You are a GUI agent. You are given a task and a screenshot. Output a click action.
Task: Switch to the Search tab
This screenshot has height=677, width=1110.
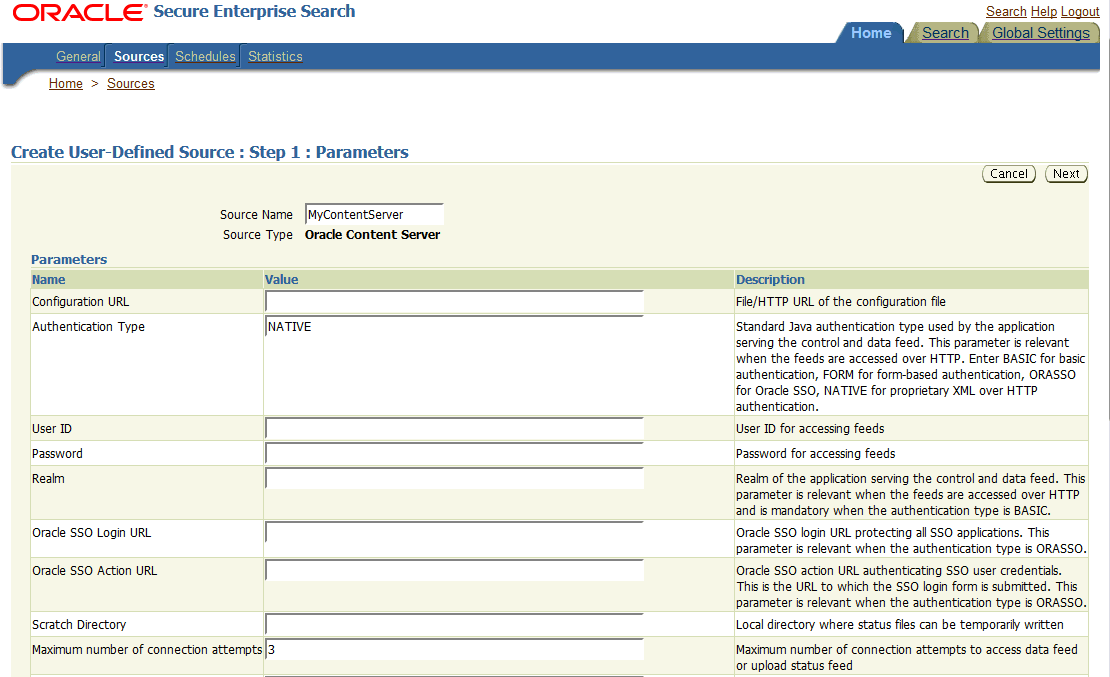(x=945, y=33)
